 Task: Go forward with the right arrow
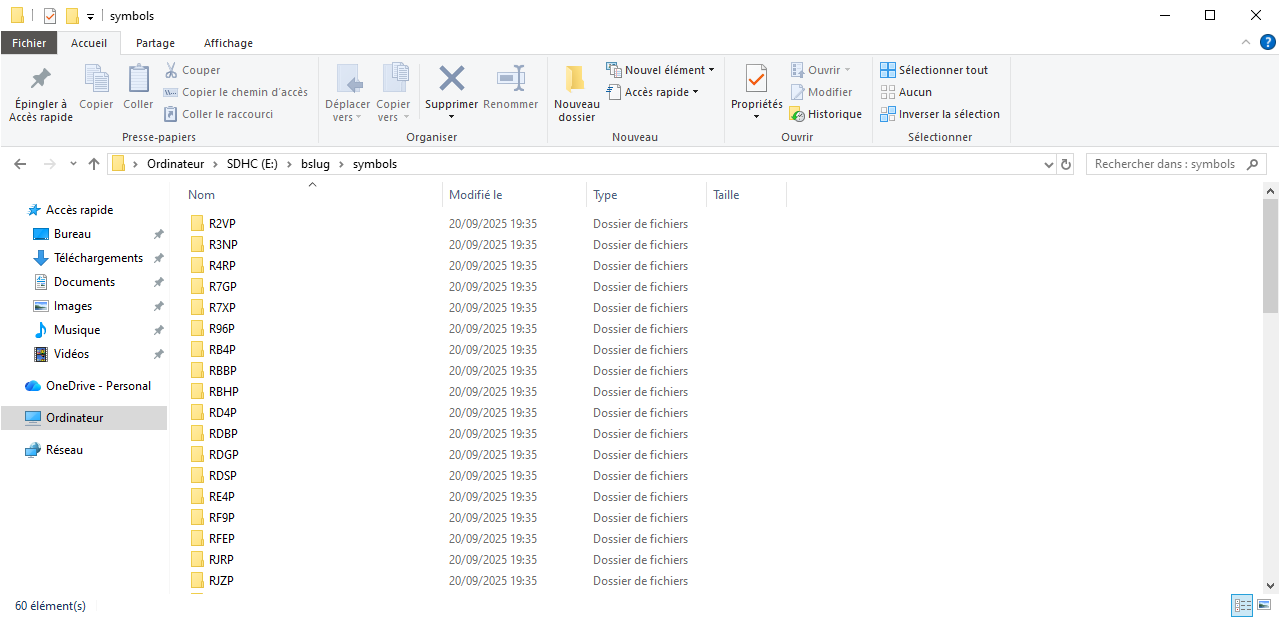(48, 164)
